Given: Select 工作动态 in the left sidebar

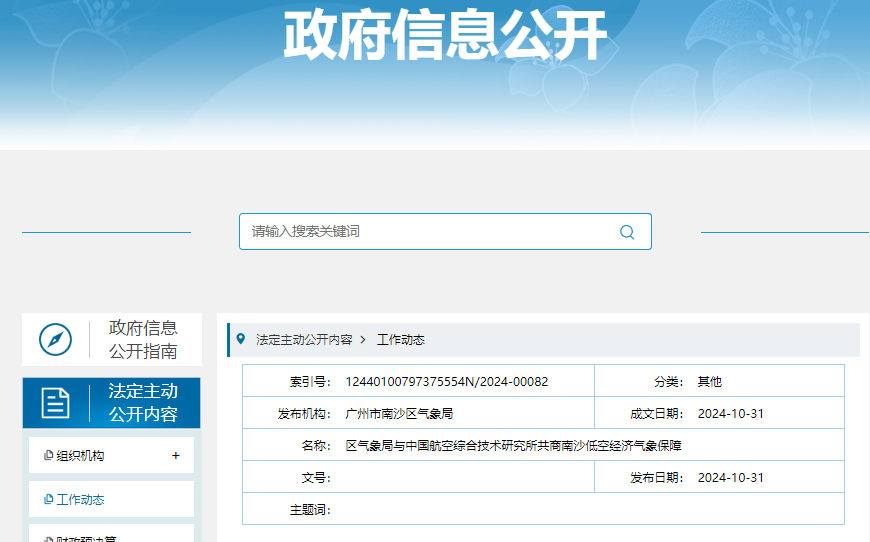Looking at the screenshot, I should click(80, 500).
